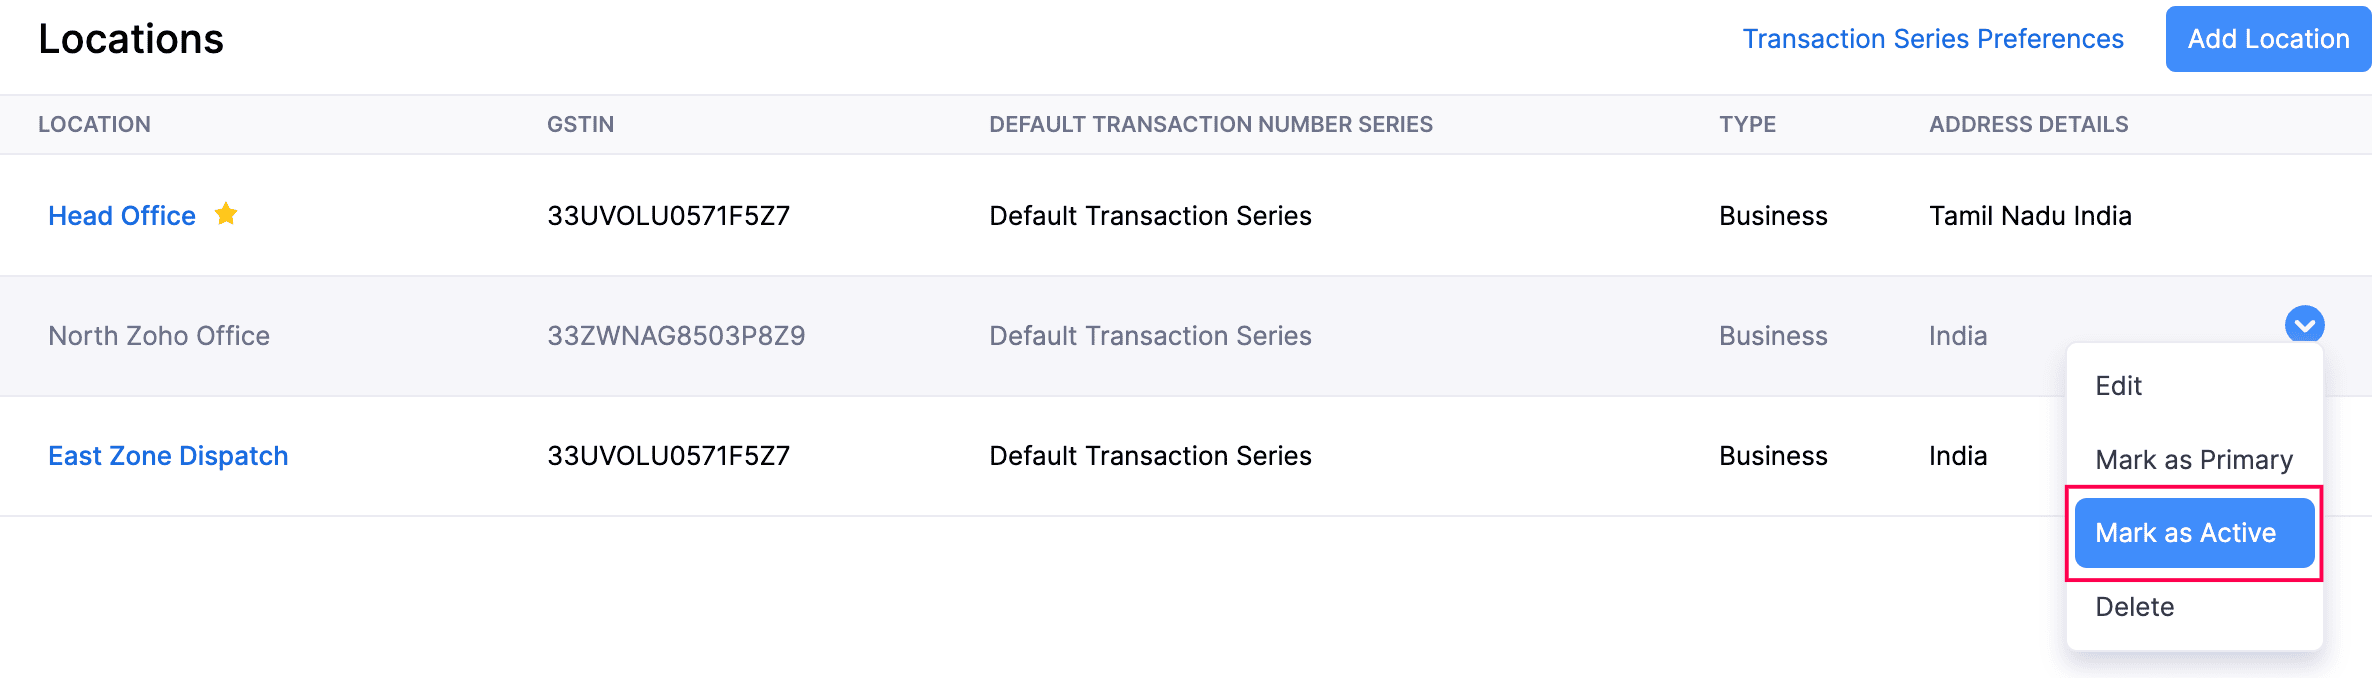Click the LOCATION column header
Image resolution: width=2372 pixels, height=678 pixels.
click(94, 125)
